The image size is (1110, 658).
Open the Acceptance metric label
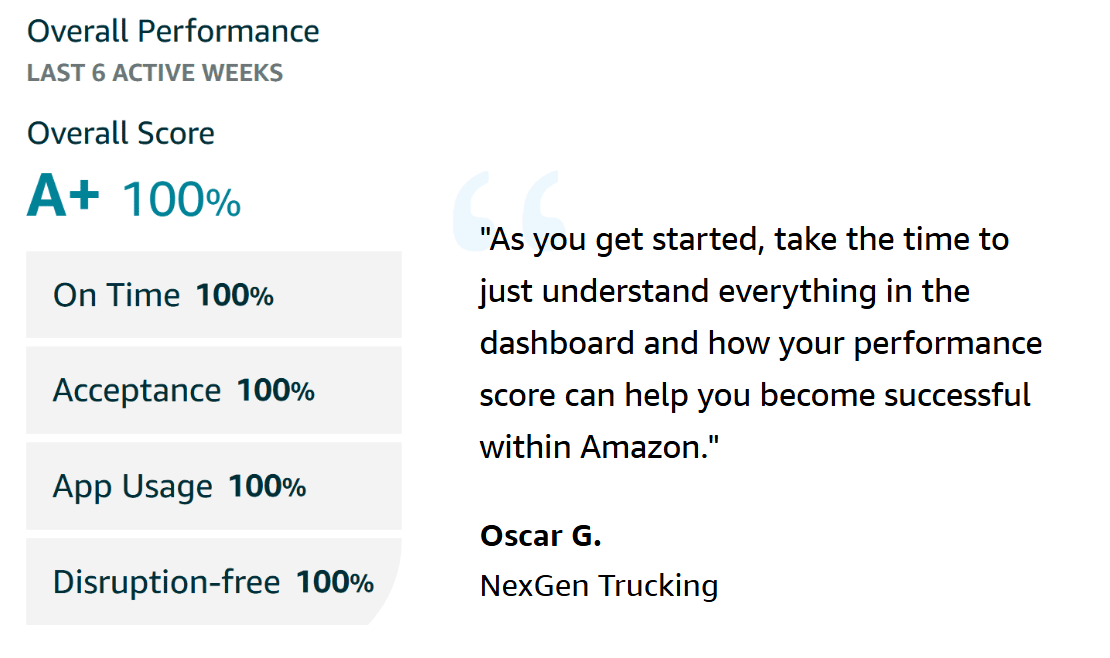(137, 390)
